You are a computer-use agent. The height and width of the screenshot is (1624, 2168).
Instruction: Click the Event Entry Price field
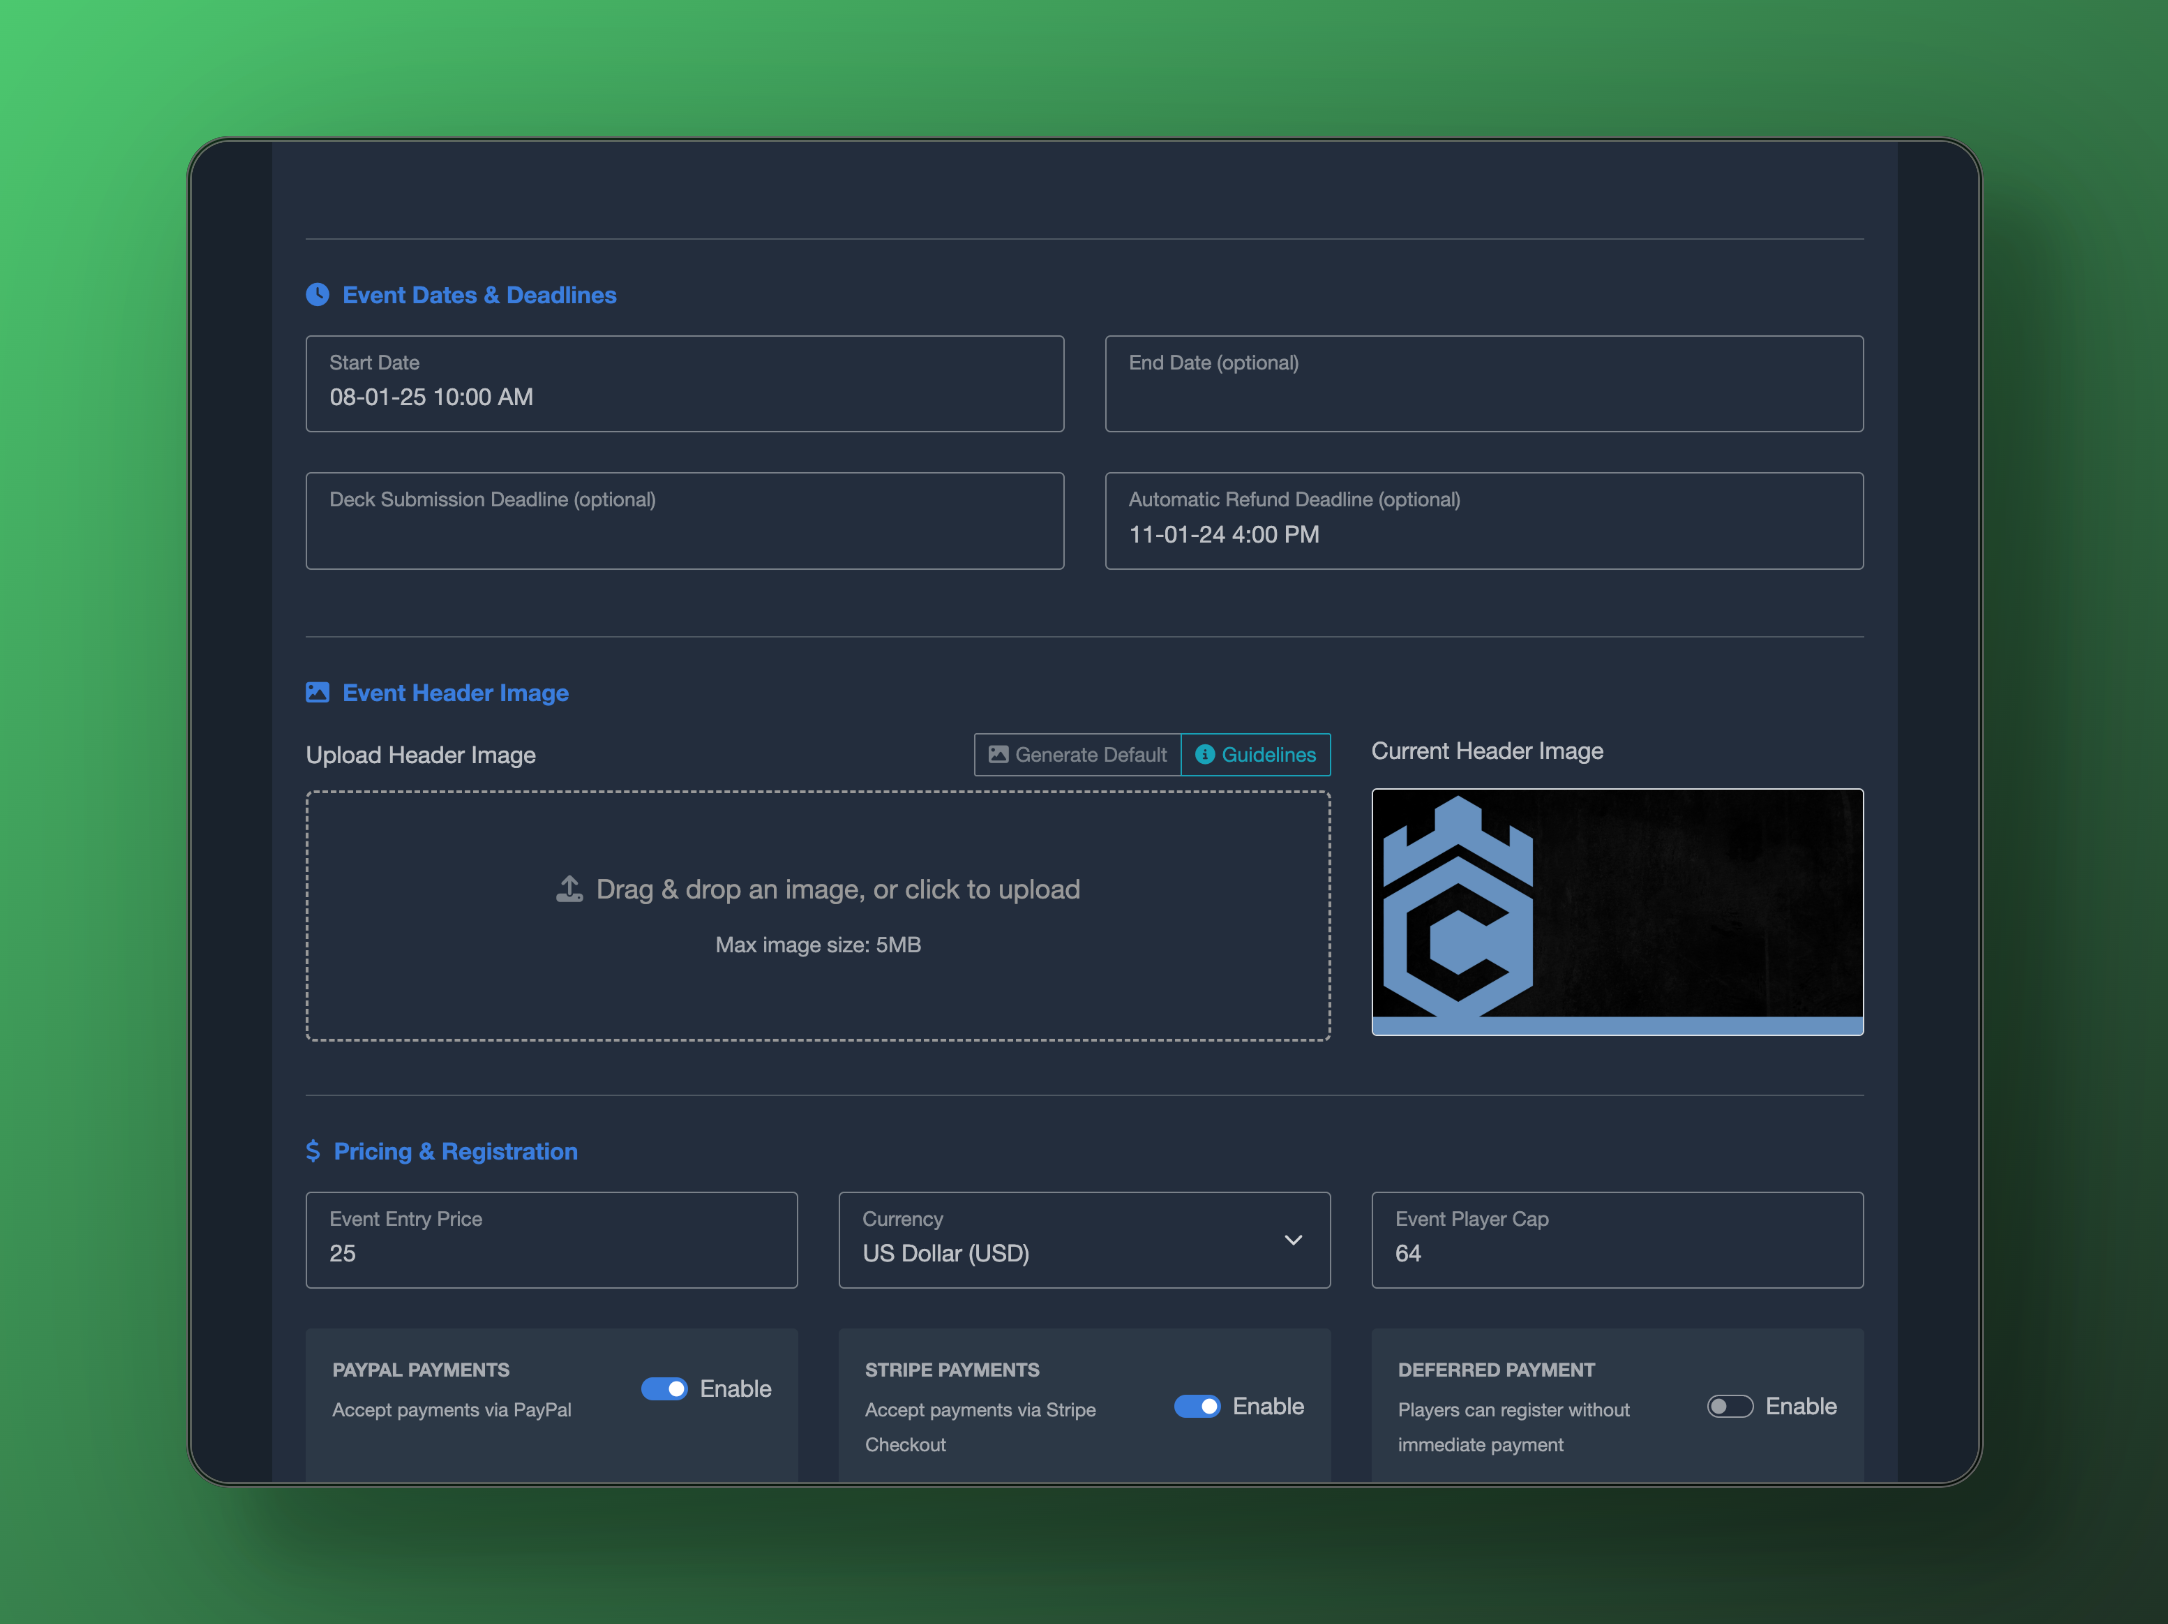click(x=551, y=1240)
